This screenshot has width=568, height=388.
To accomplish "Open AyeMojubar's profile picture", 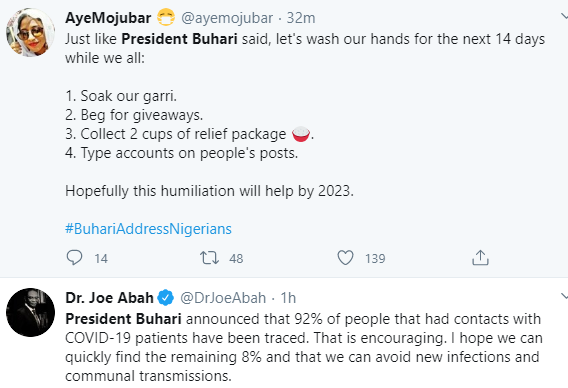I will 30,33.
